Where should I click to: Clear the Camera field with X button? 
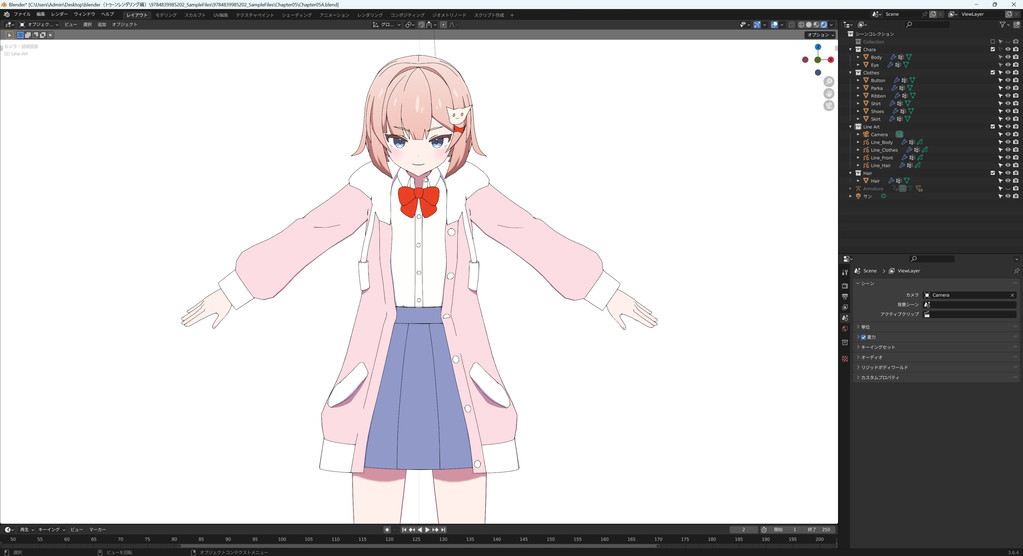point(1011,295)
